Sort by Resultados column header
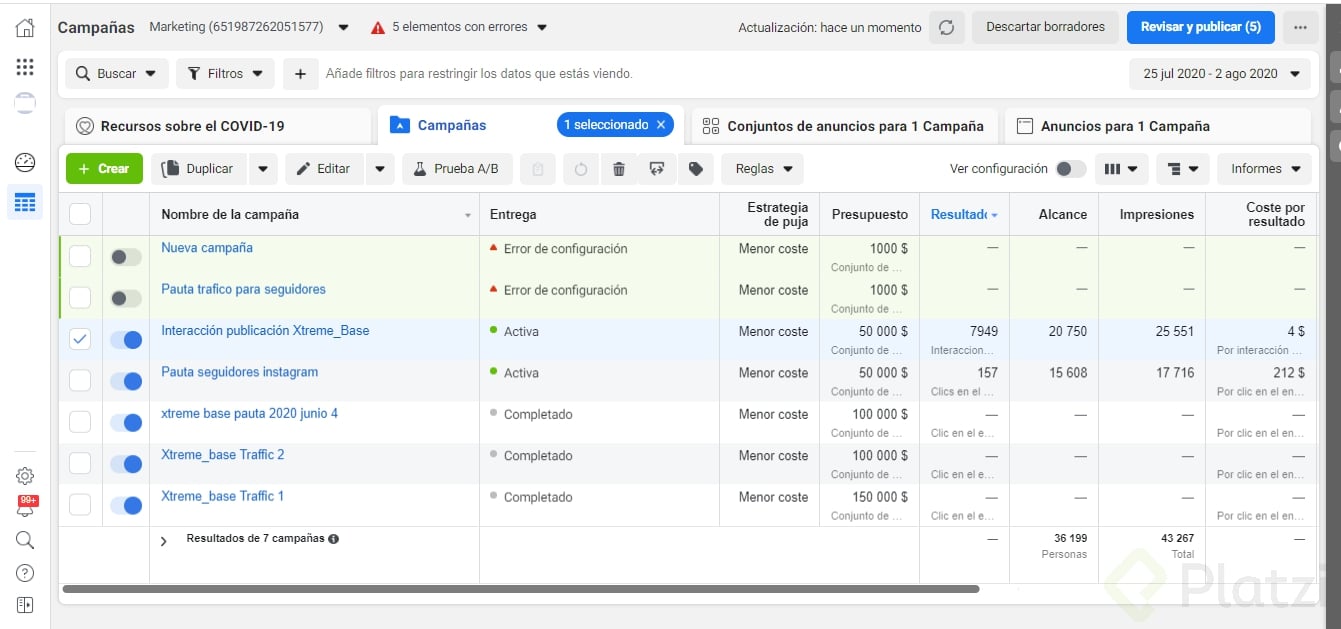This screenshot has height=629, width=1341. (963, 214)
